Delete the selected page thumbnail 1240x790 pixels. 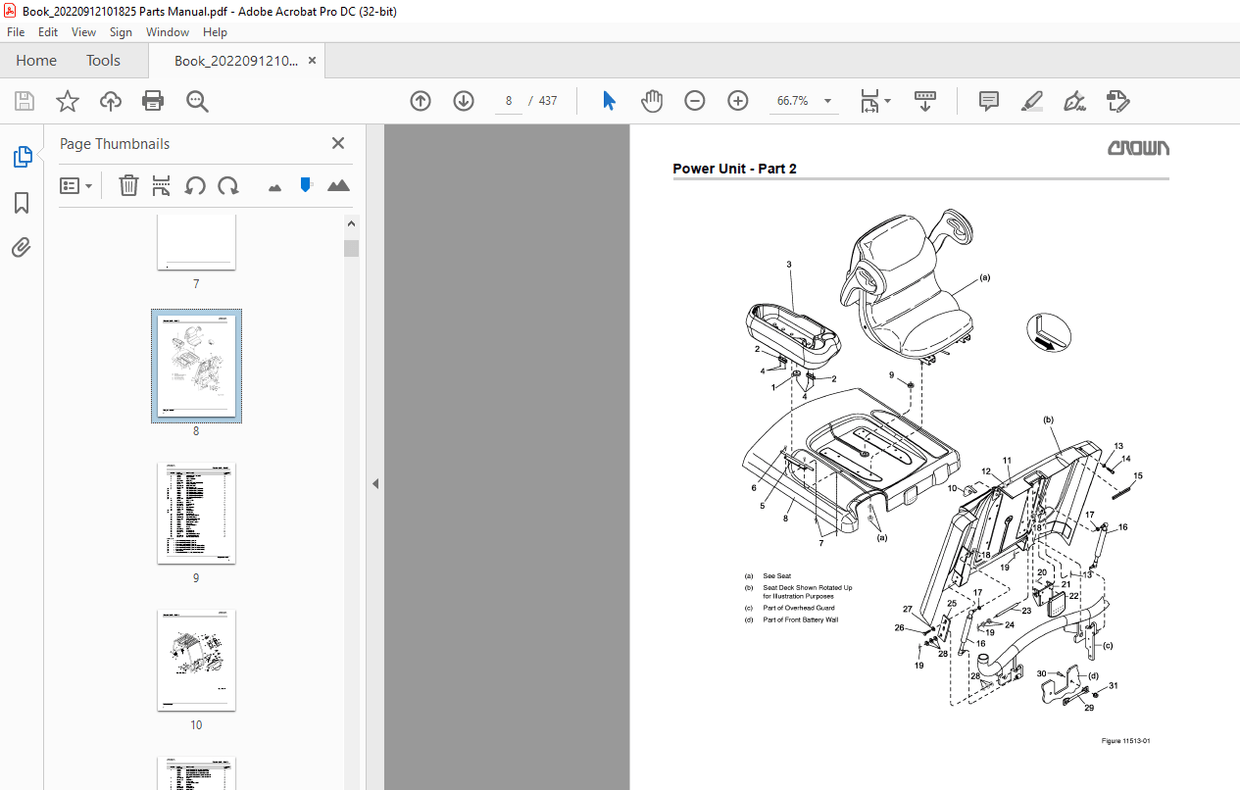pyautogui.click(x=128, y=185)
